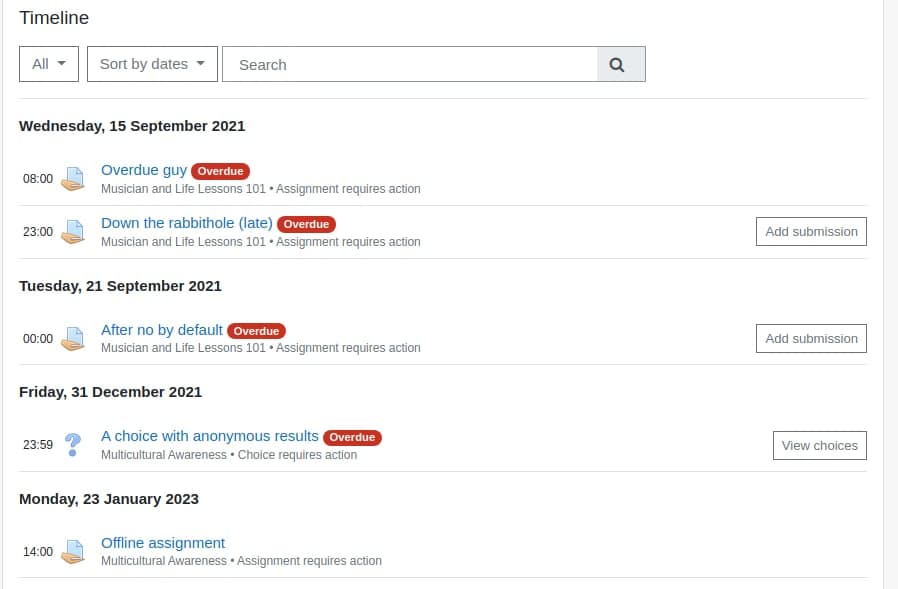Open Down the rabbithole (late) link
The width and height of the screenshot is (898, 589).
tap(187, 223)
